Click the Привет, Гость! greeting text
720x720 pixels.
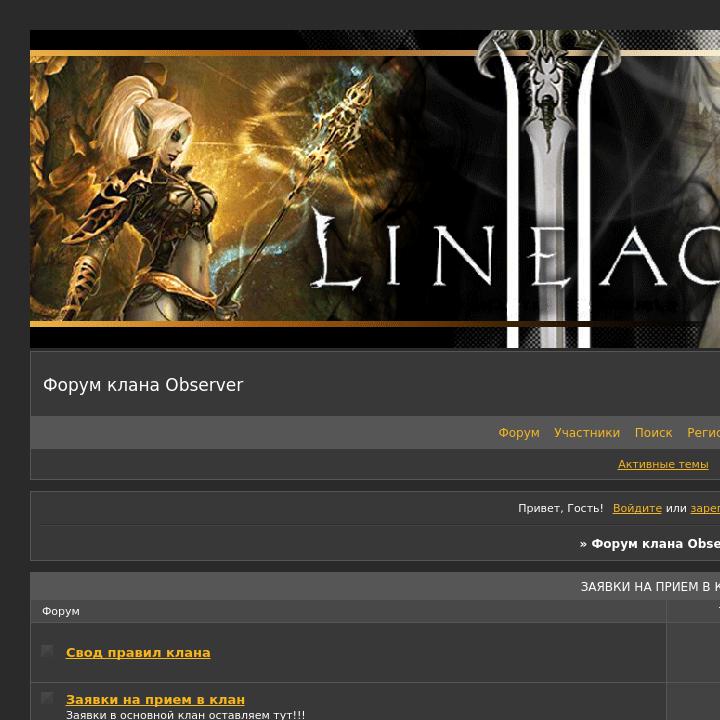click(560, 508)
